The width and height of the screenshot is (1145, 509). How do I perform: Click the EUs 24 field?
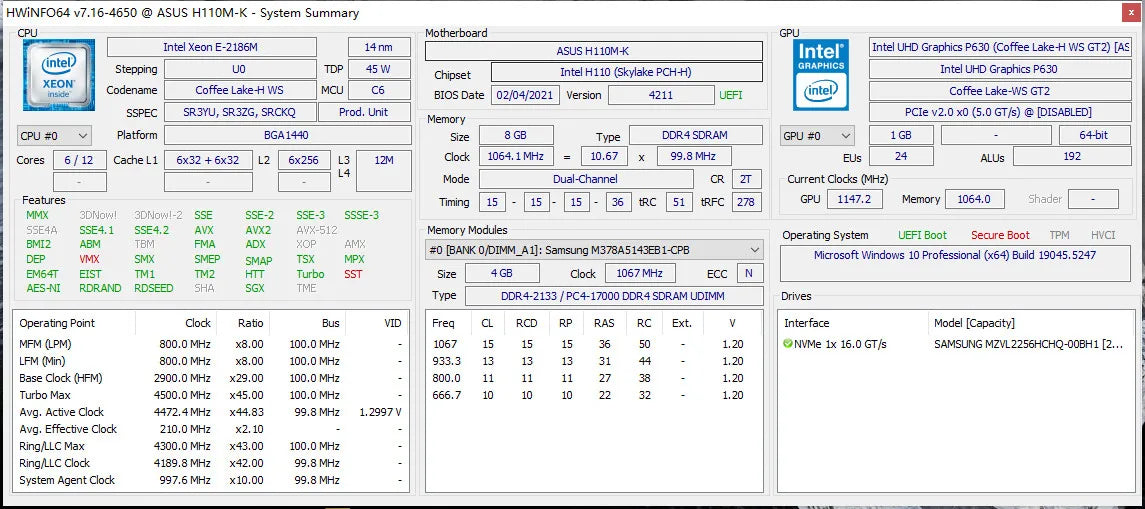(900, 156)
